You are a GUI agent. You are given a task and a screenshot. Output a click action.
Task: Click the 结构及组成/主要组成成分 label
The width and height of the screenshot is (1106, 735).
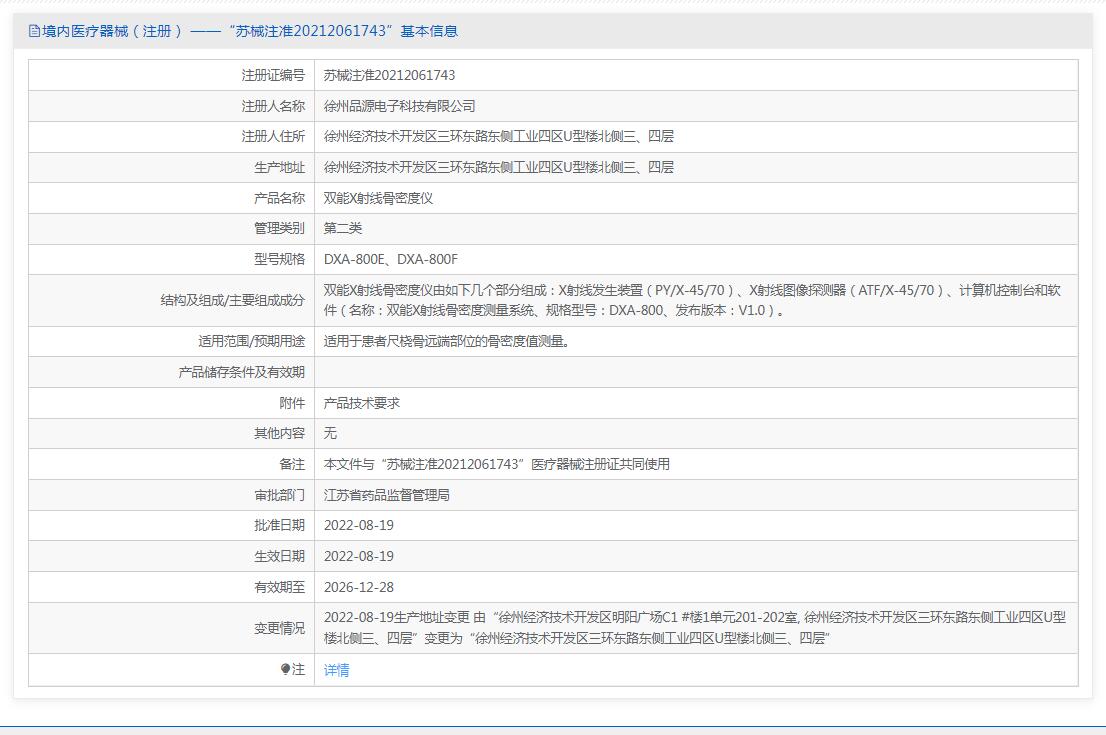click(x=233, y=300)
